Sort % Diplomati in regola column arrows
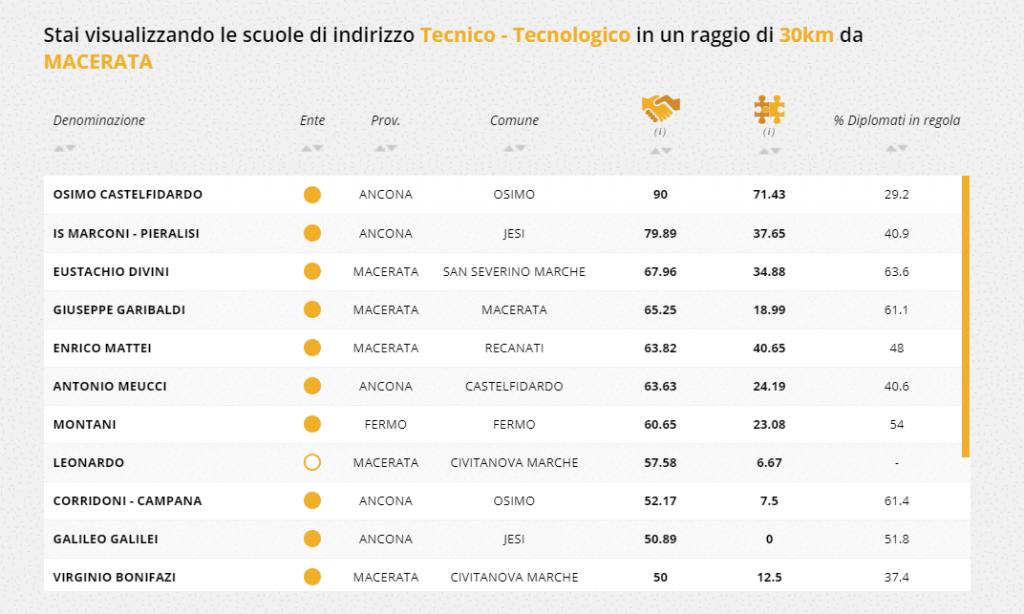 click(897, 148)
